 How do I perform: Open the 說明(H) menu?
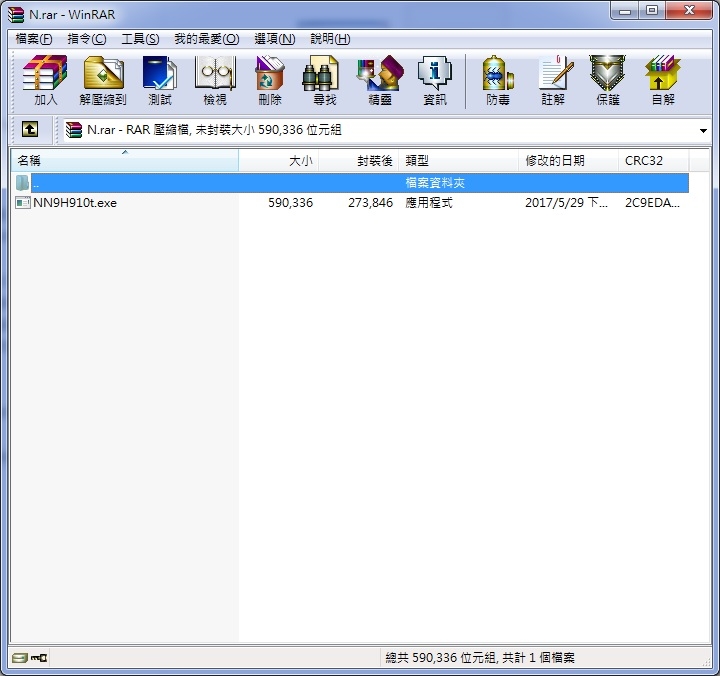pos(330,39)
